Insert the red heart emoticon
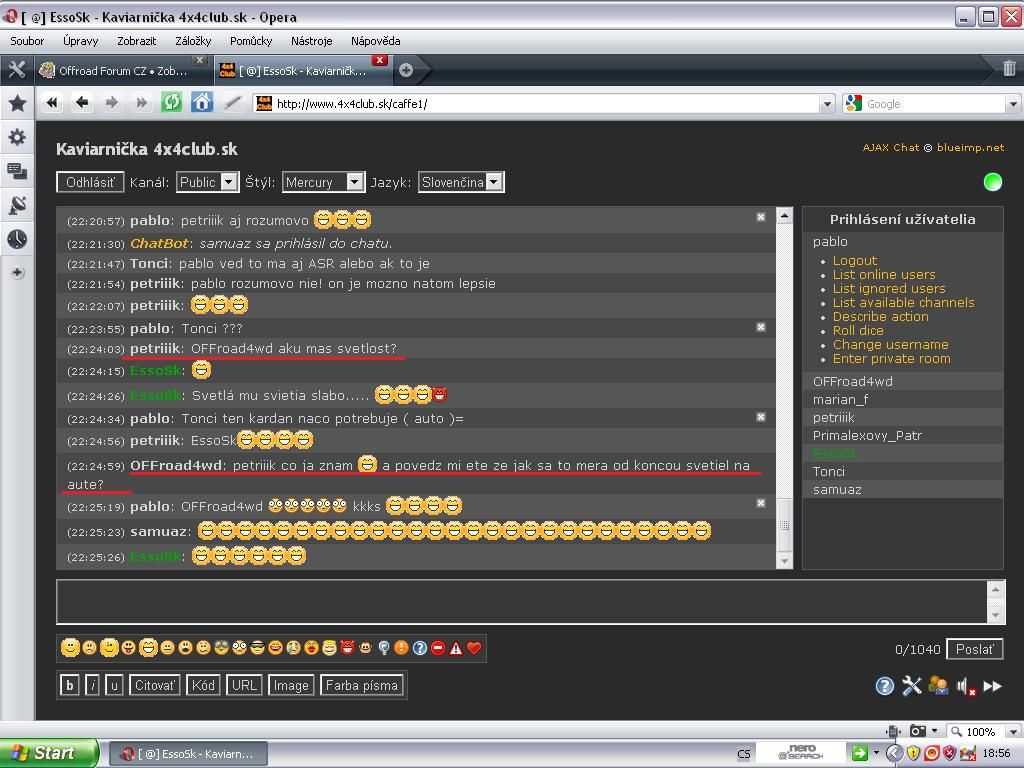1024x768 pixels. point(474,648)
